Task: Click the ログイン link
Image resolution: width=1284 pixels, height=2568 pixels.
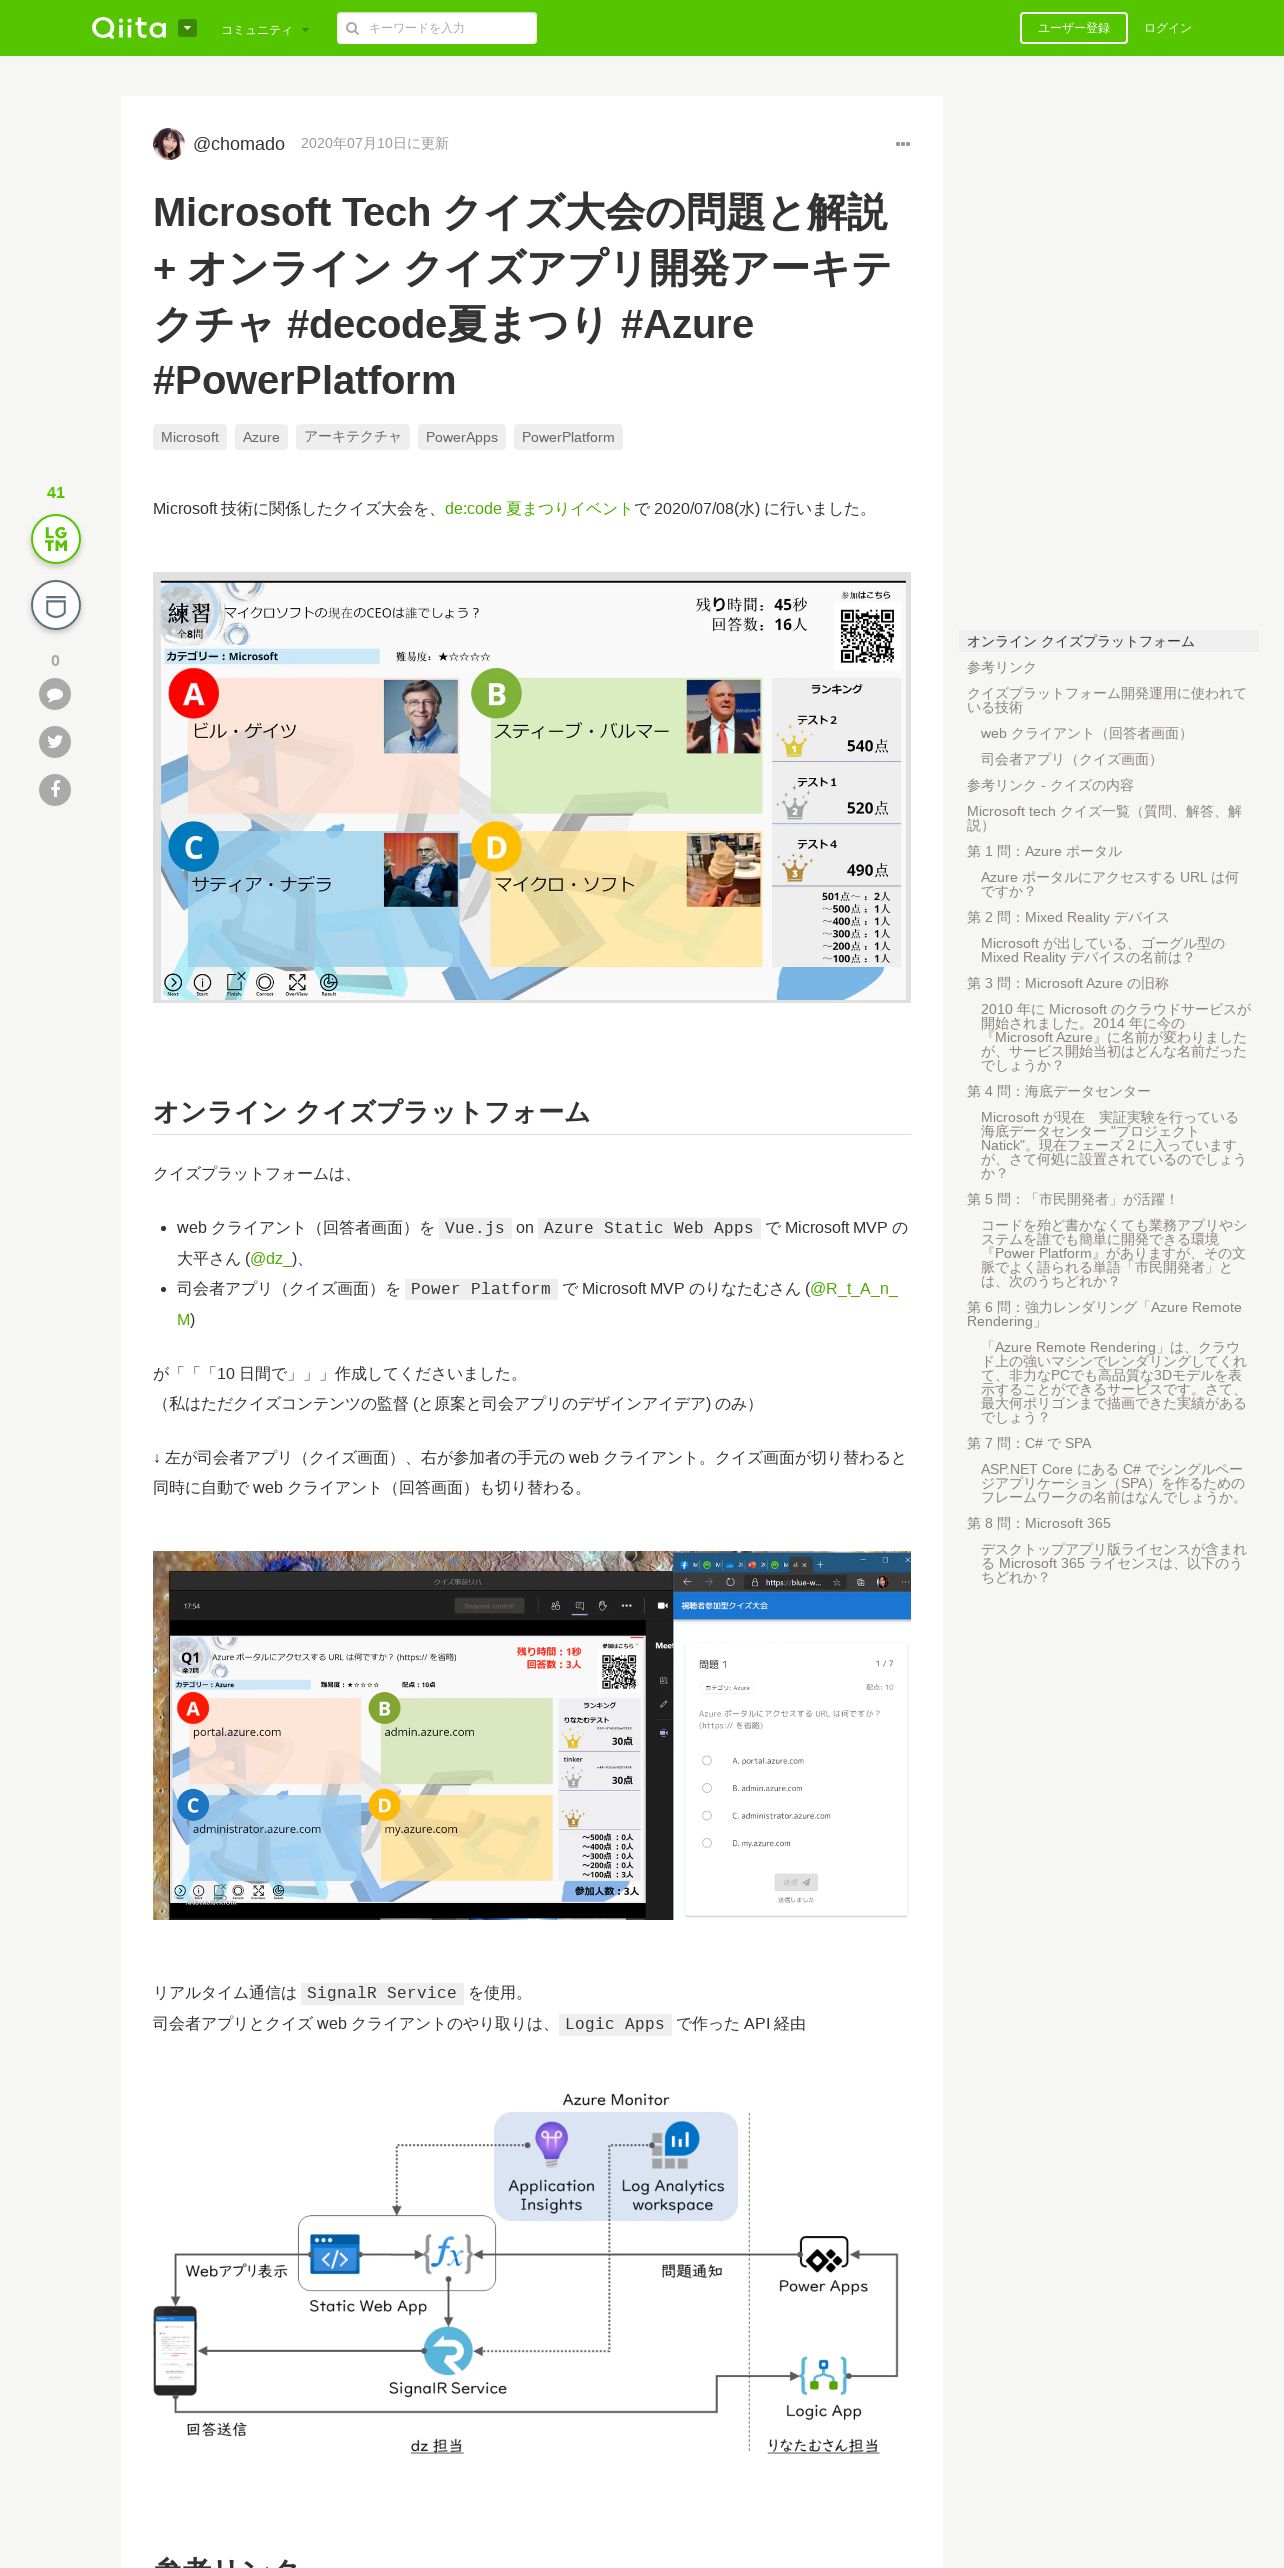Action: click(x=1168, y=28)
